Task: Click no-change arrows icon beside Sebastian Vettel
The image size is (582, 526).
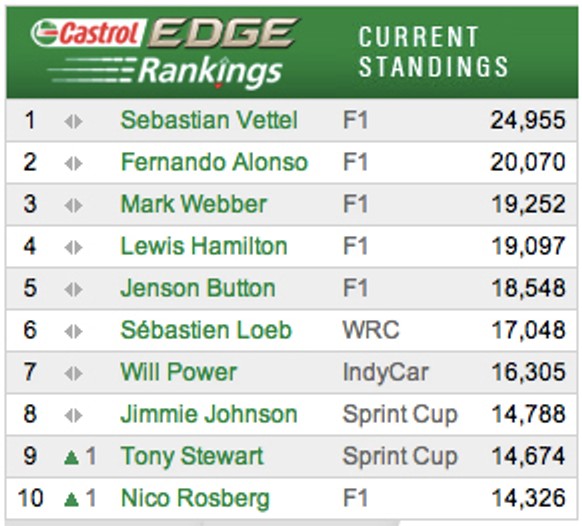Action: (73, 121)
